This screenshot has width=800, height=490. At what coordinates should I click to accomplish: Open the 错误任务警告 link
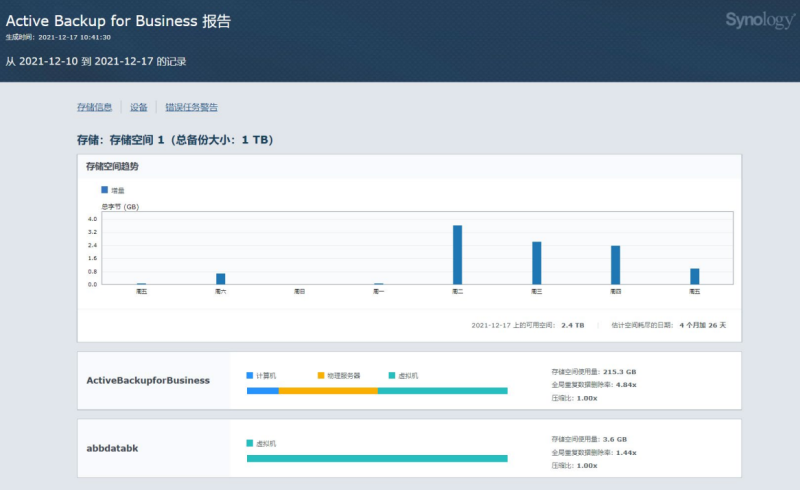pos(191,107)
